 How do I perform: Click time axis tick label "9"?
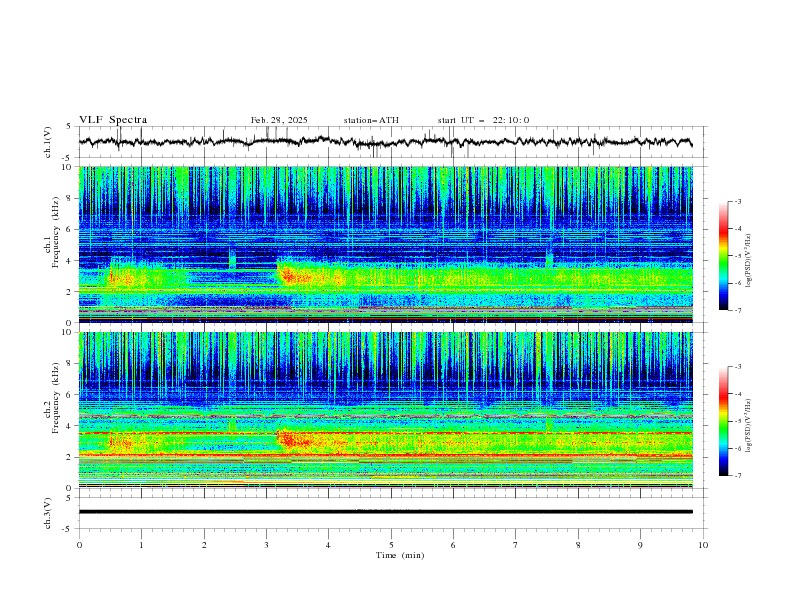[x=640, y=545]
